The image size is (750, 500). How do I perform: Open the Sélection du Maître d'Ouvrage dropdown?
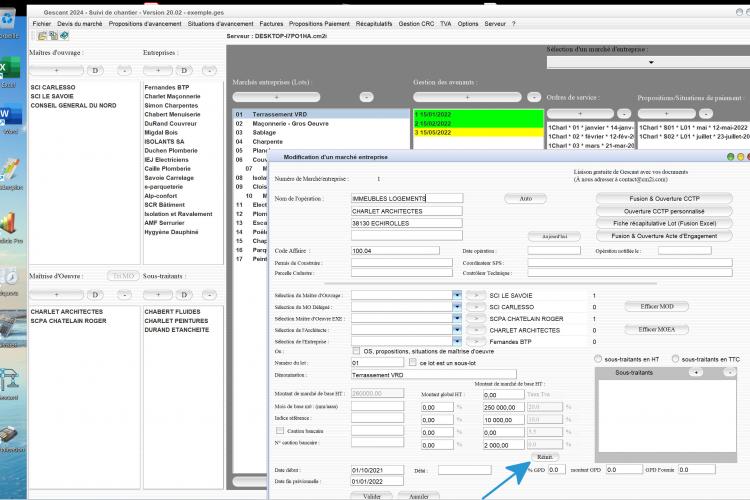coord(457,295)
